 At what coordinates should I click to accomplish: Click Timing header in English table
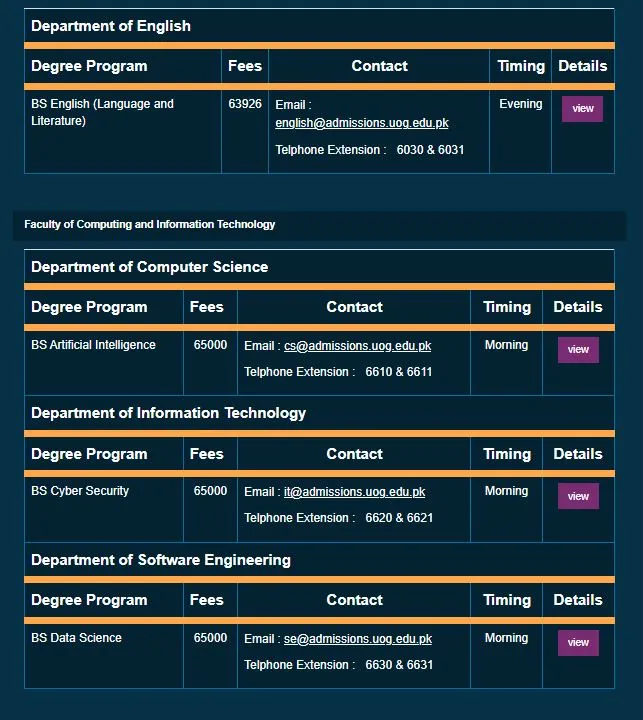coord(521,66)
